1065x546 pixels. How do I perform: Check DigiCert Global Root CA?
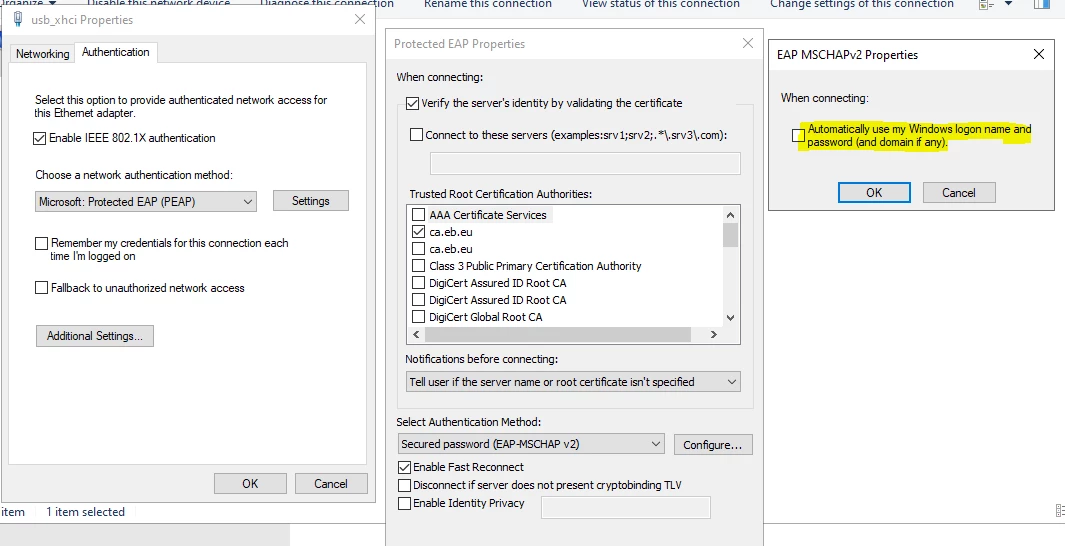(418, 317)
